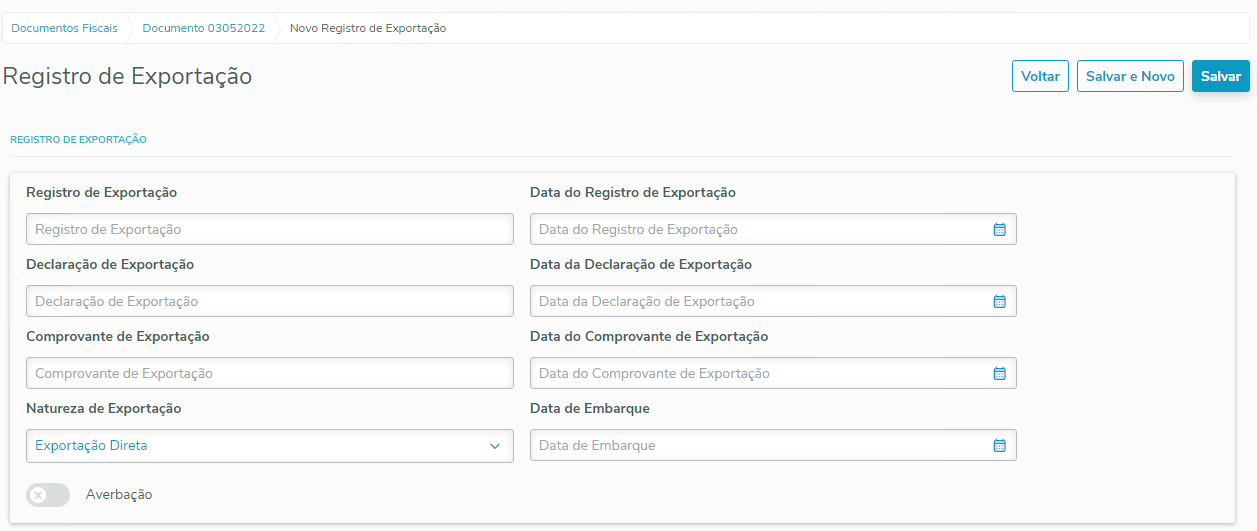Screen dimensions: 1257x531
Task: Click the Natureza de Exportação chevron arrow
Action: pos(495,446)
